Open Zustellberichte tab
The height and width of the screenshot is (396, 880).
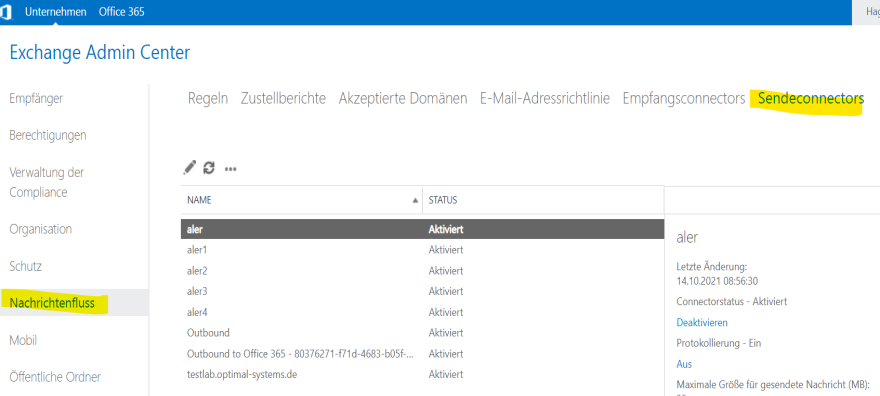[283, 99]
